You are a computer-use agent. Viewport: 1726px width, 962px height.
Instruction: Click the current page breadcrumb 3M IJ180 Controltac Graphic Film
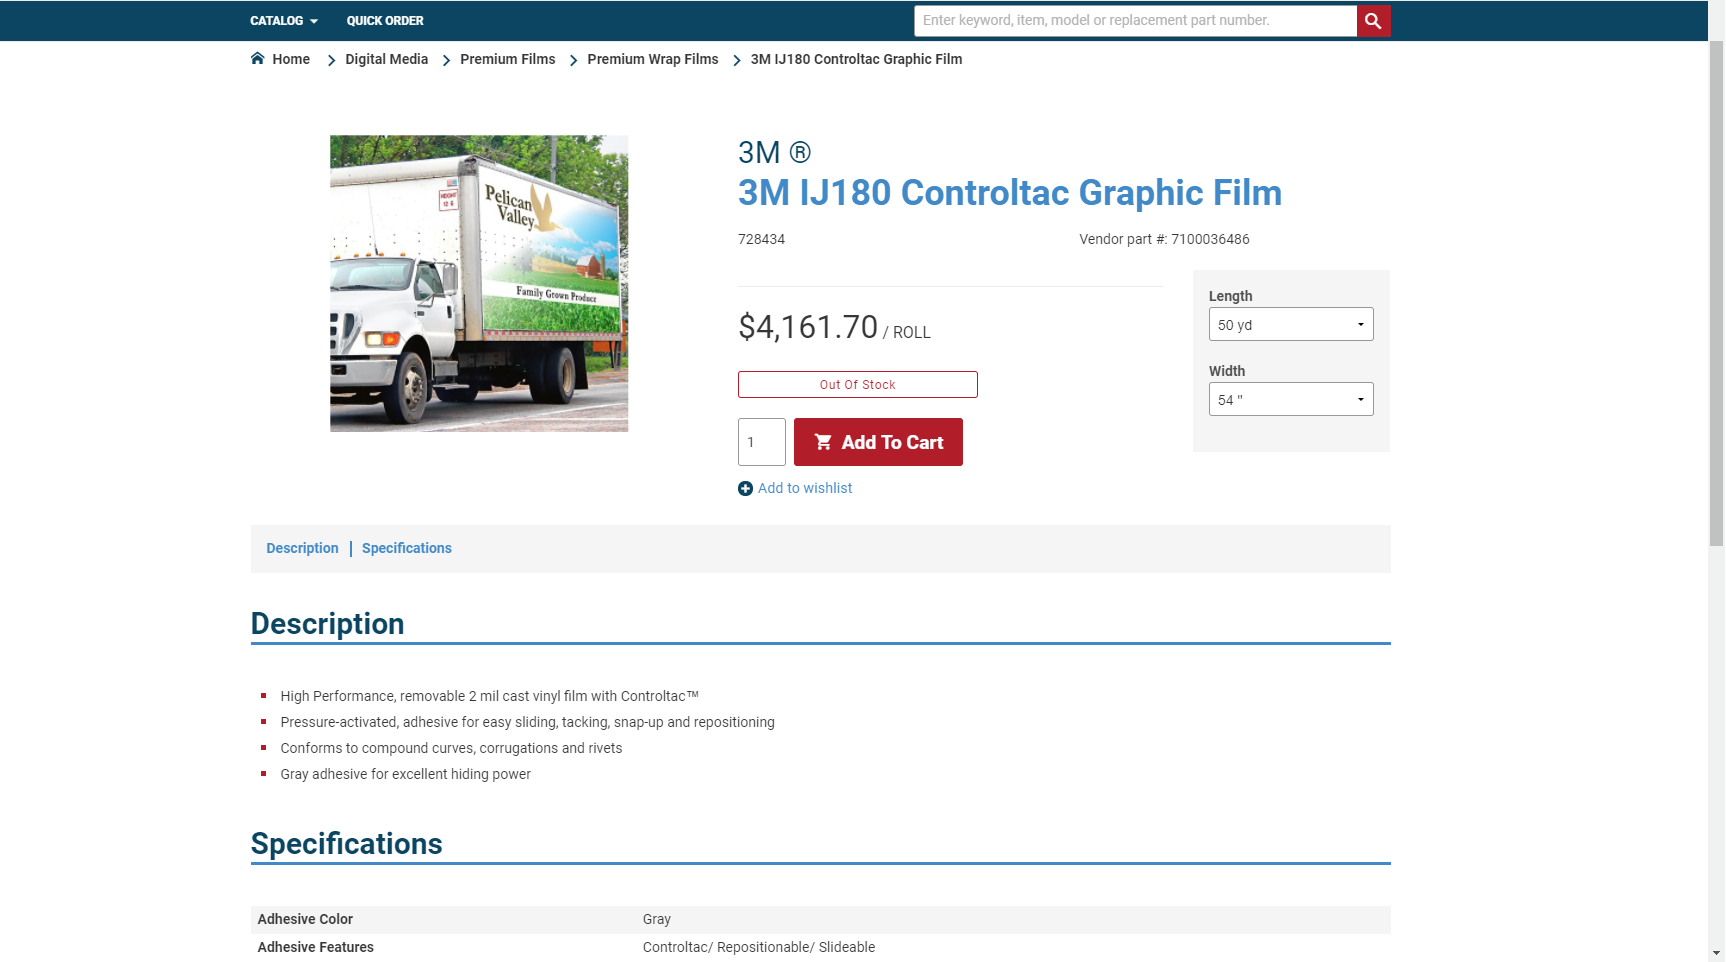coord(856,59)
